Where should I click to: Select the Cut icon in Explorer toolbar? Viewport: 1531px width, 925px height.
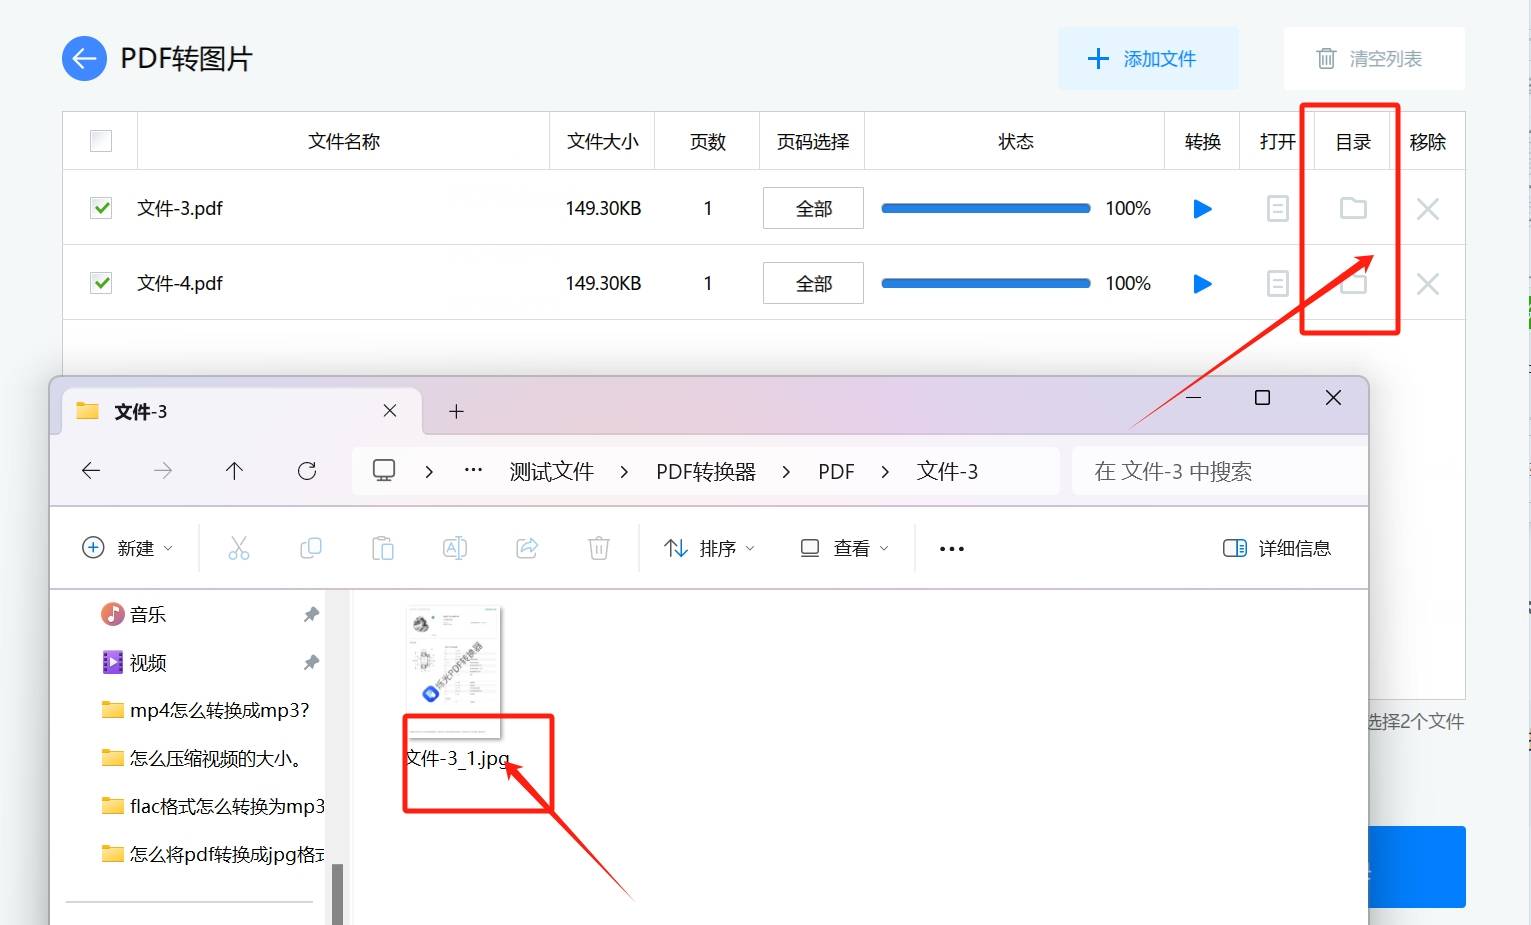pos(238,547)
